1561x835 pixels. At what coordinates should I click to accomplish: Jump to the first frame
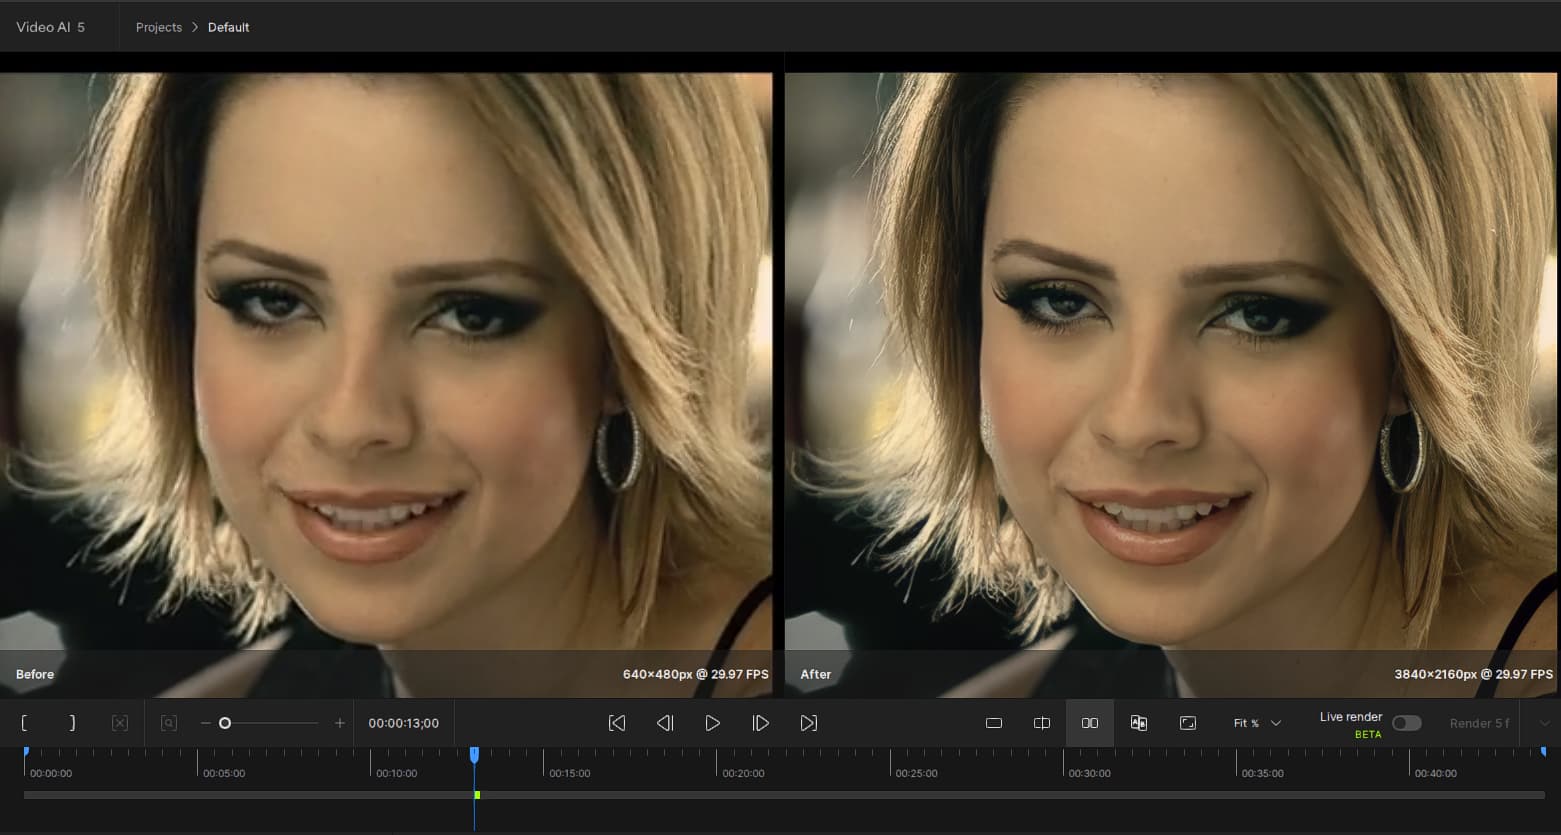click(x=617, y=723)
